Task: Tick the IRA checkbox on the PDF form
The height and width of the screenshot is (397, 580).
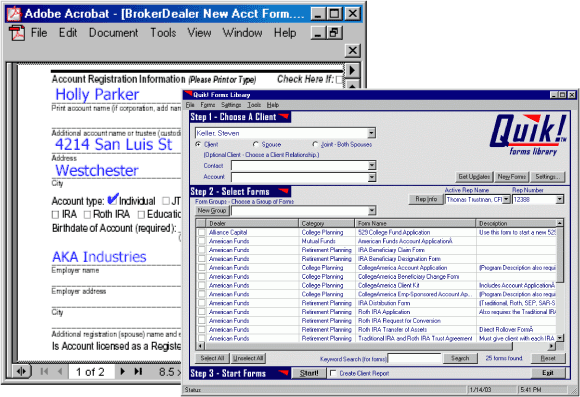Action: pyautogui.click(x=55, y=215)
